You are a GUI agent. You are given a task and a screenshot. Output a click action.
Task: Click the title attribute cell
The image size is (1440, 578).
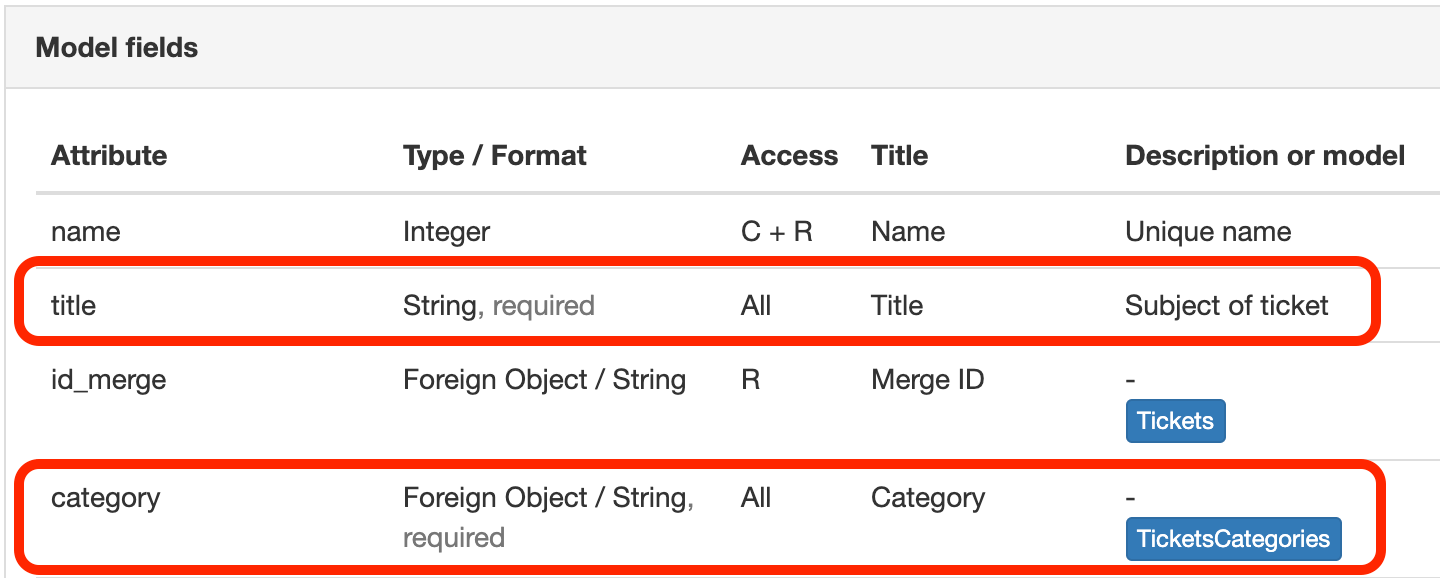coord(74,305)
